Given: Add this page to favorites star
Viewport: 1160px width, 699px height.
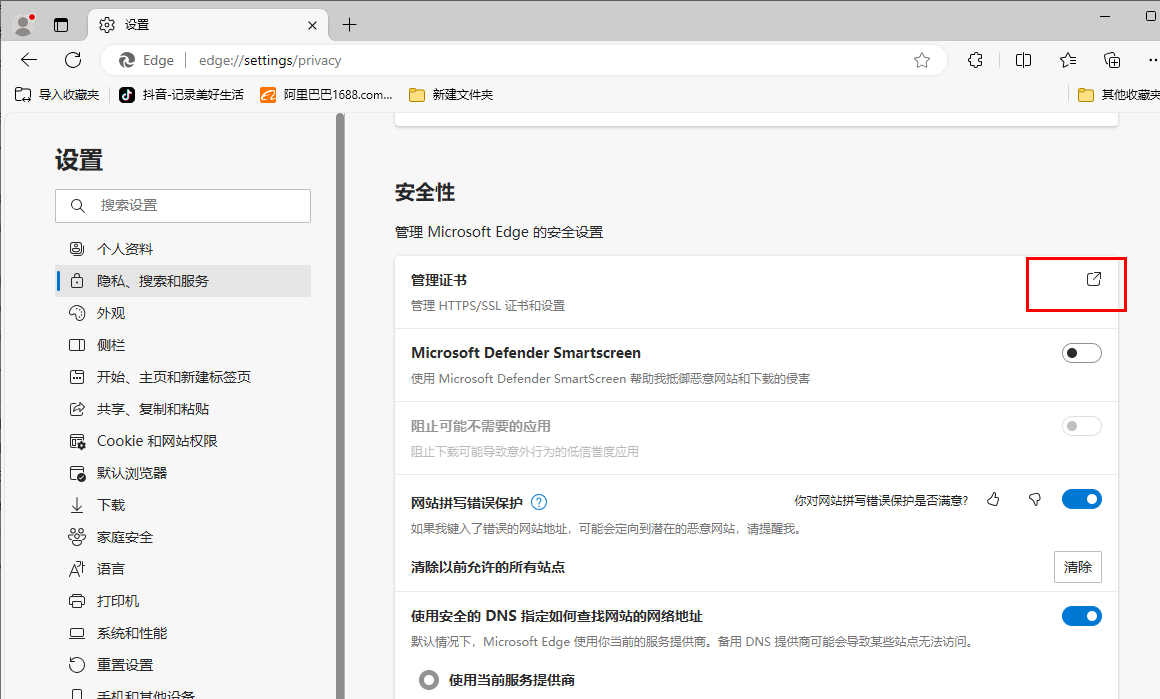Looking at the screenshot, I should 922,60.
